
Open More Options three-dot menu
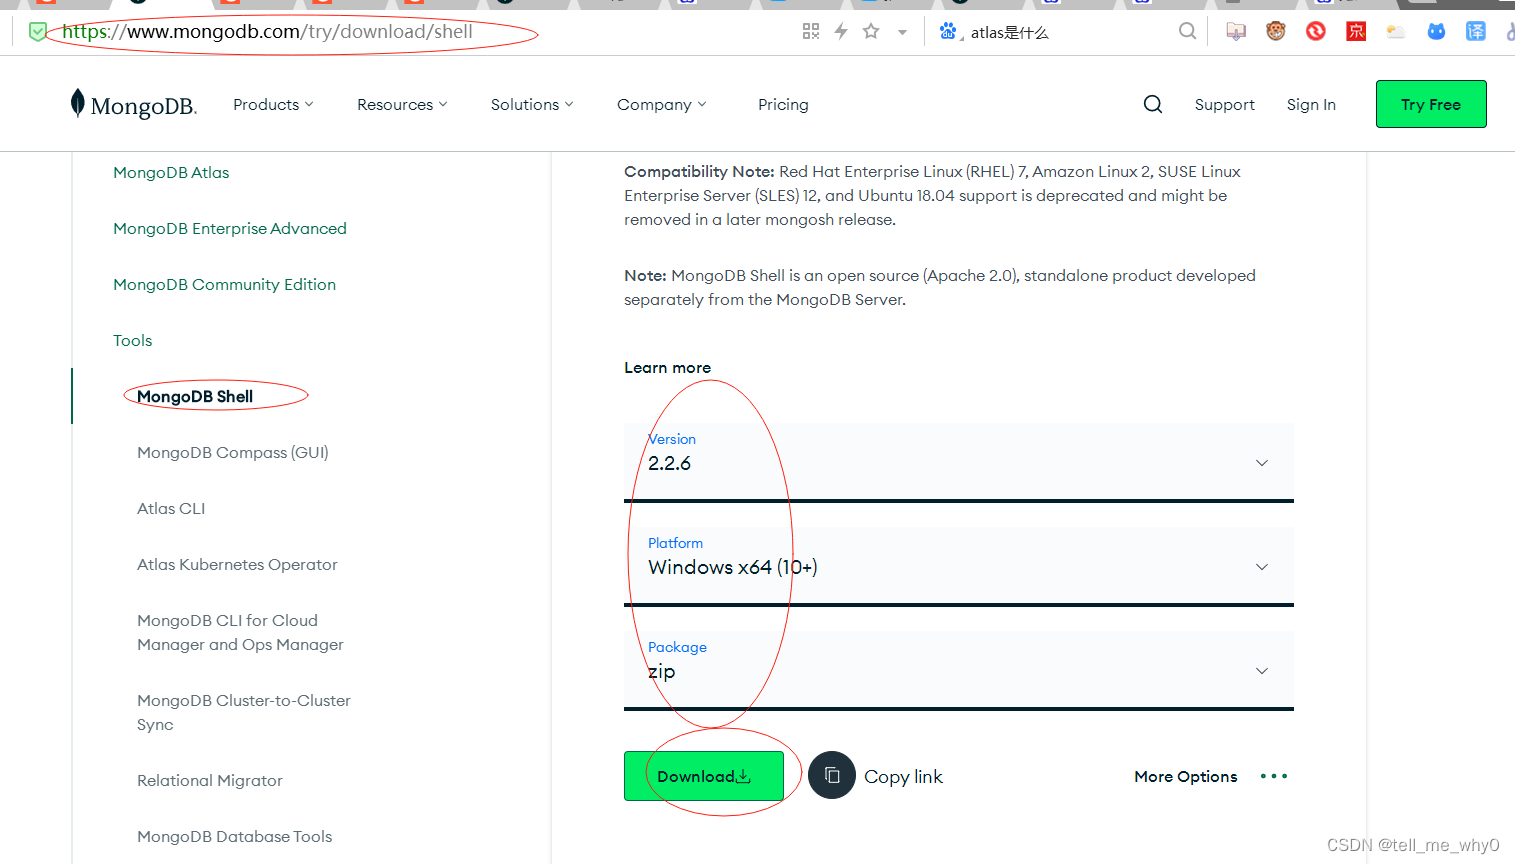[x=1274, y=776]
